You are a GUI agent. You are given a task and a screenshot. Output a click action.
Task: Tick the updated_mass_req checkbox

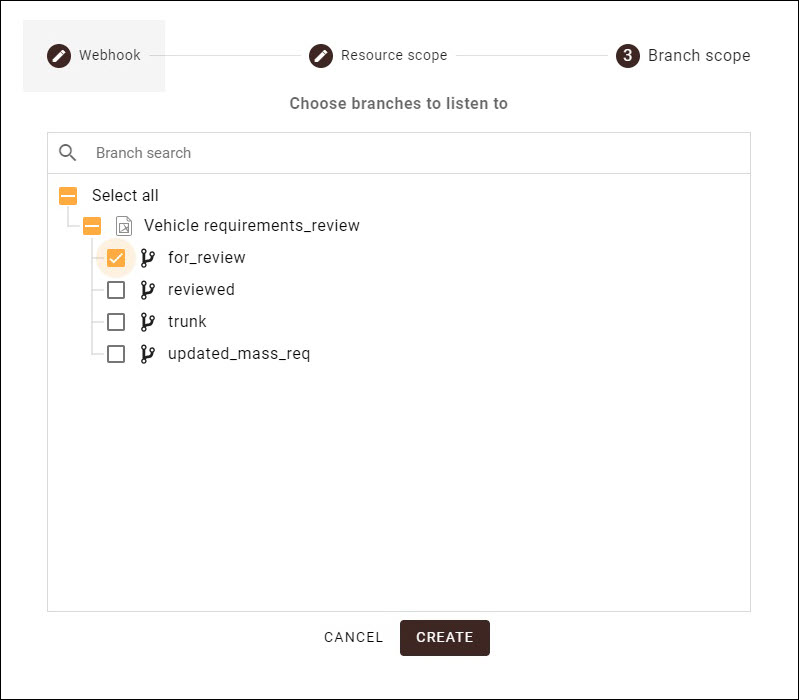[116, 354]
